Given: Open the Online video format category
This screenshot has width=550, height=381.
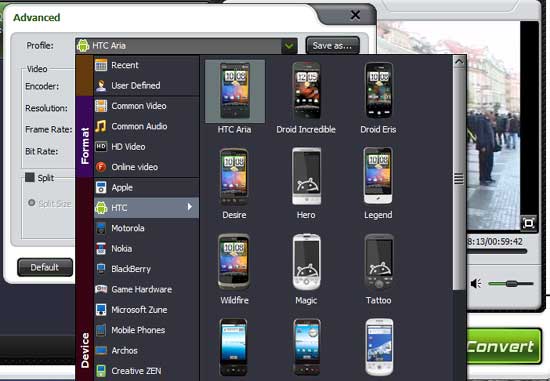Looking at the screenshot, I should pos(146,167).
